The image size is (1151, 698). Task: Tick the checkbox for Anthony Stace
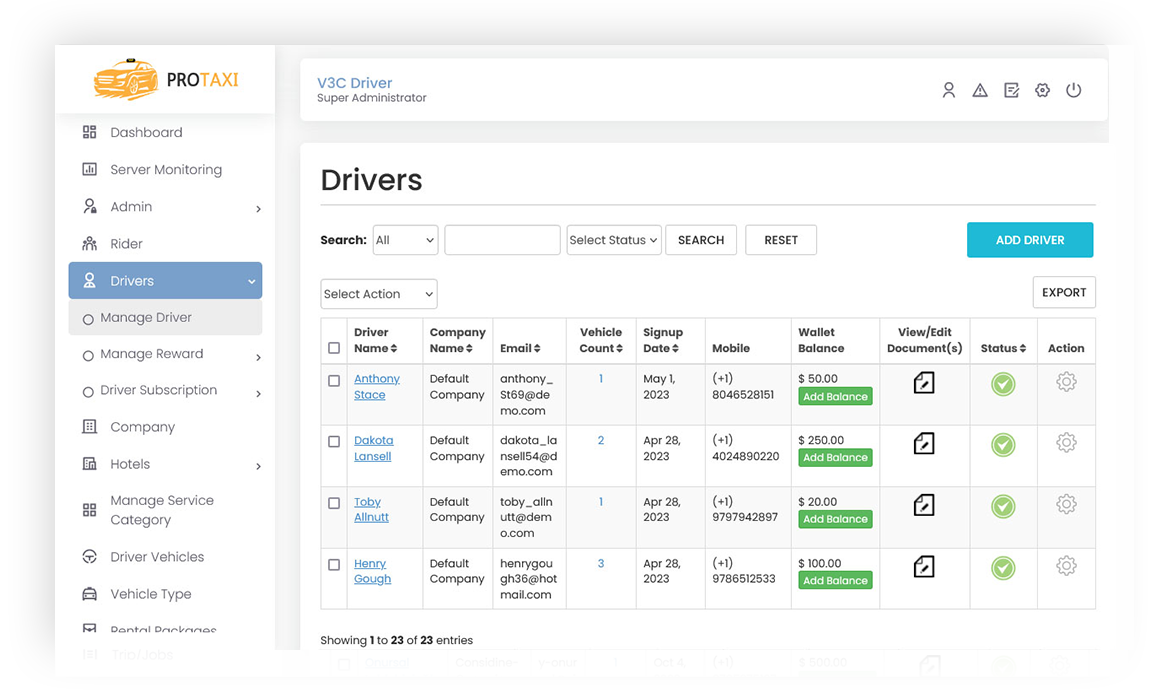[x=334, y=381]
